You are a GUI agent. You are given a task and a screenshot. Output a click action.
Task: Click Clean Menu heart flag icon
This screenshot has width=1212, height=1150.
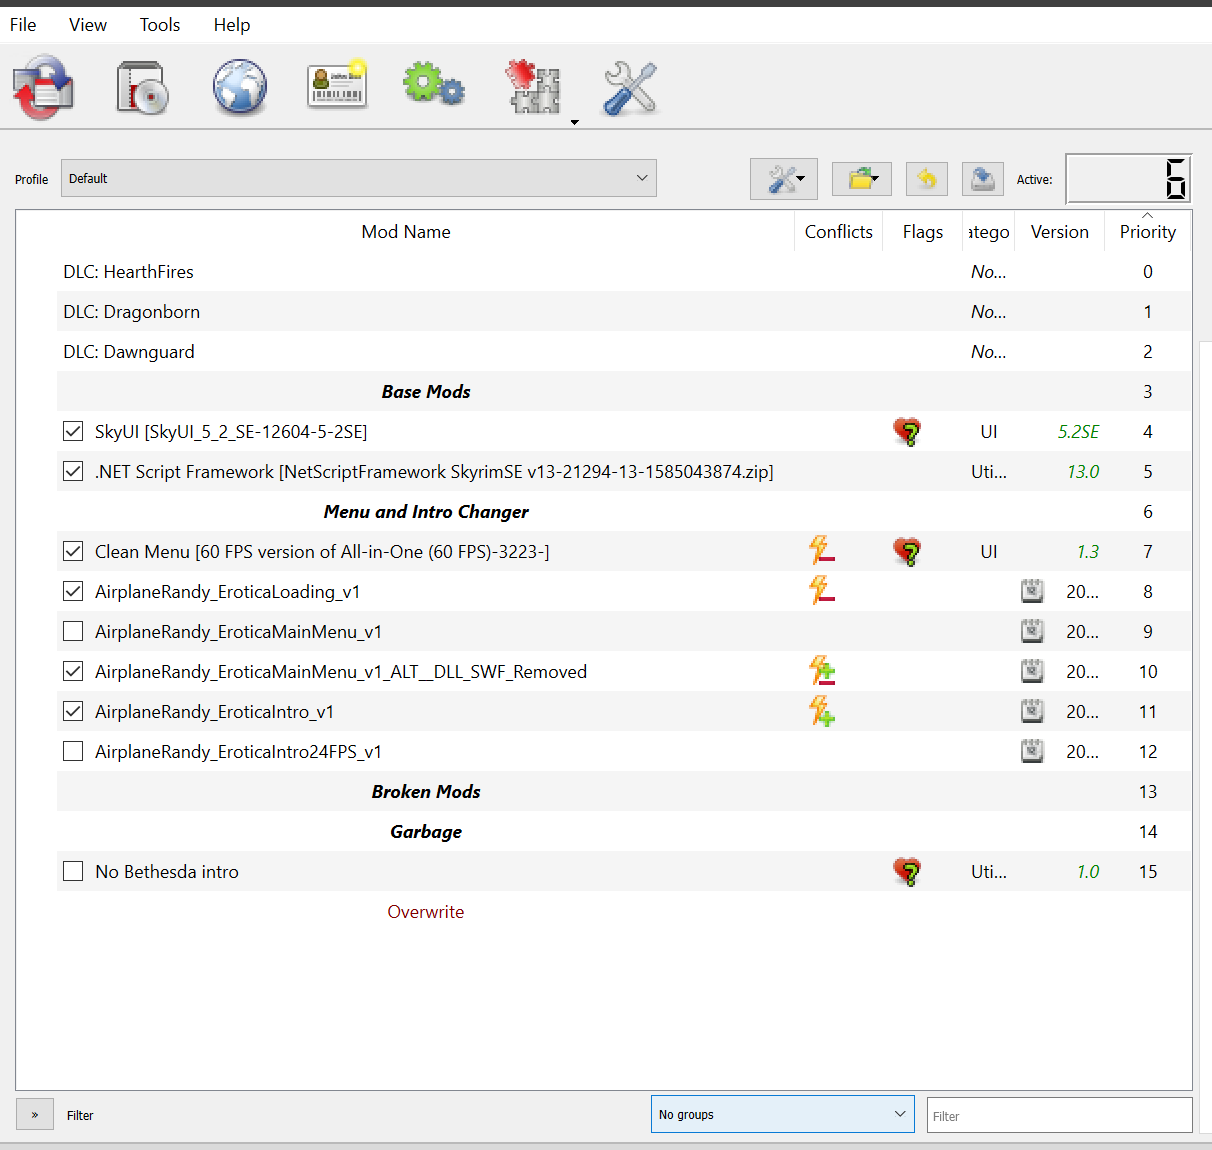click(x=907, y=552)
